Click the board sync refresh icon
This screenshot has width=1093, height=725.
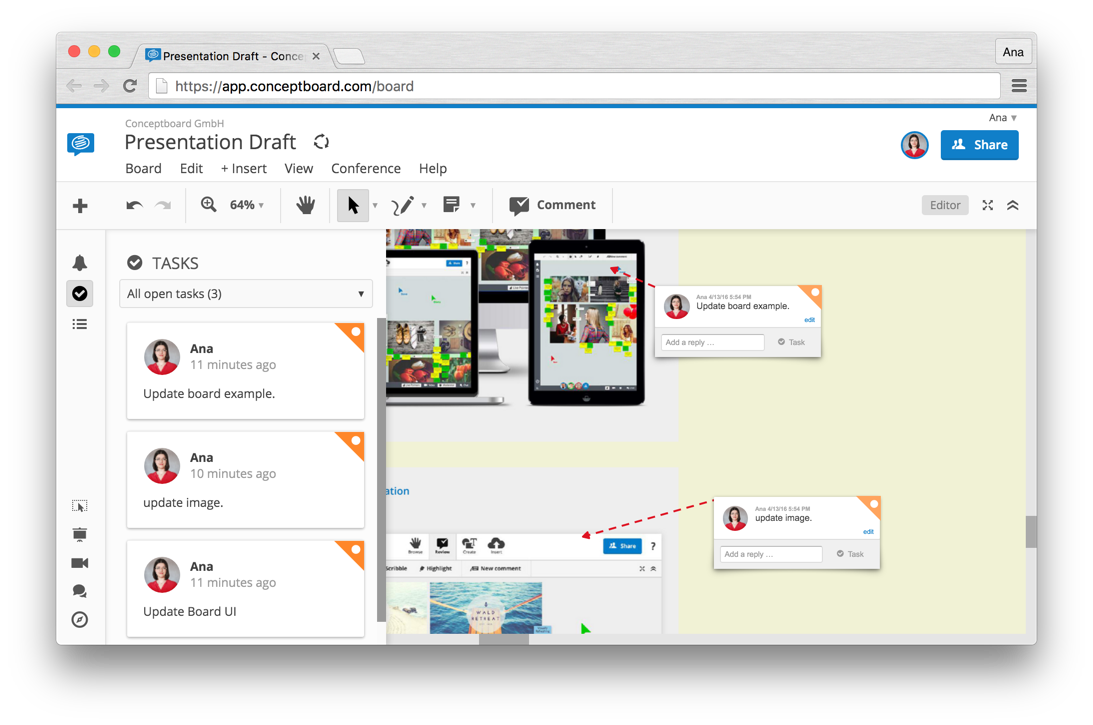point(321,142)
